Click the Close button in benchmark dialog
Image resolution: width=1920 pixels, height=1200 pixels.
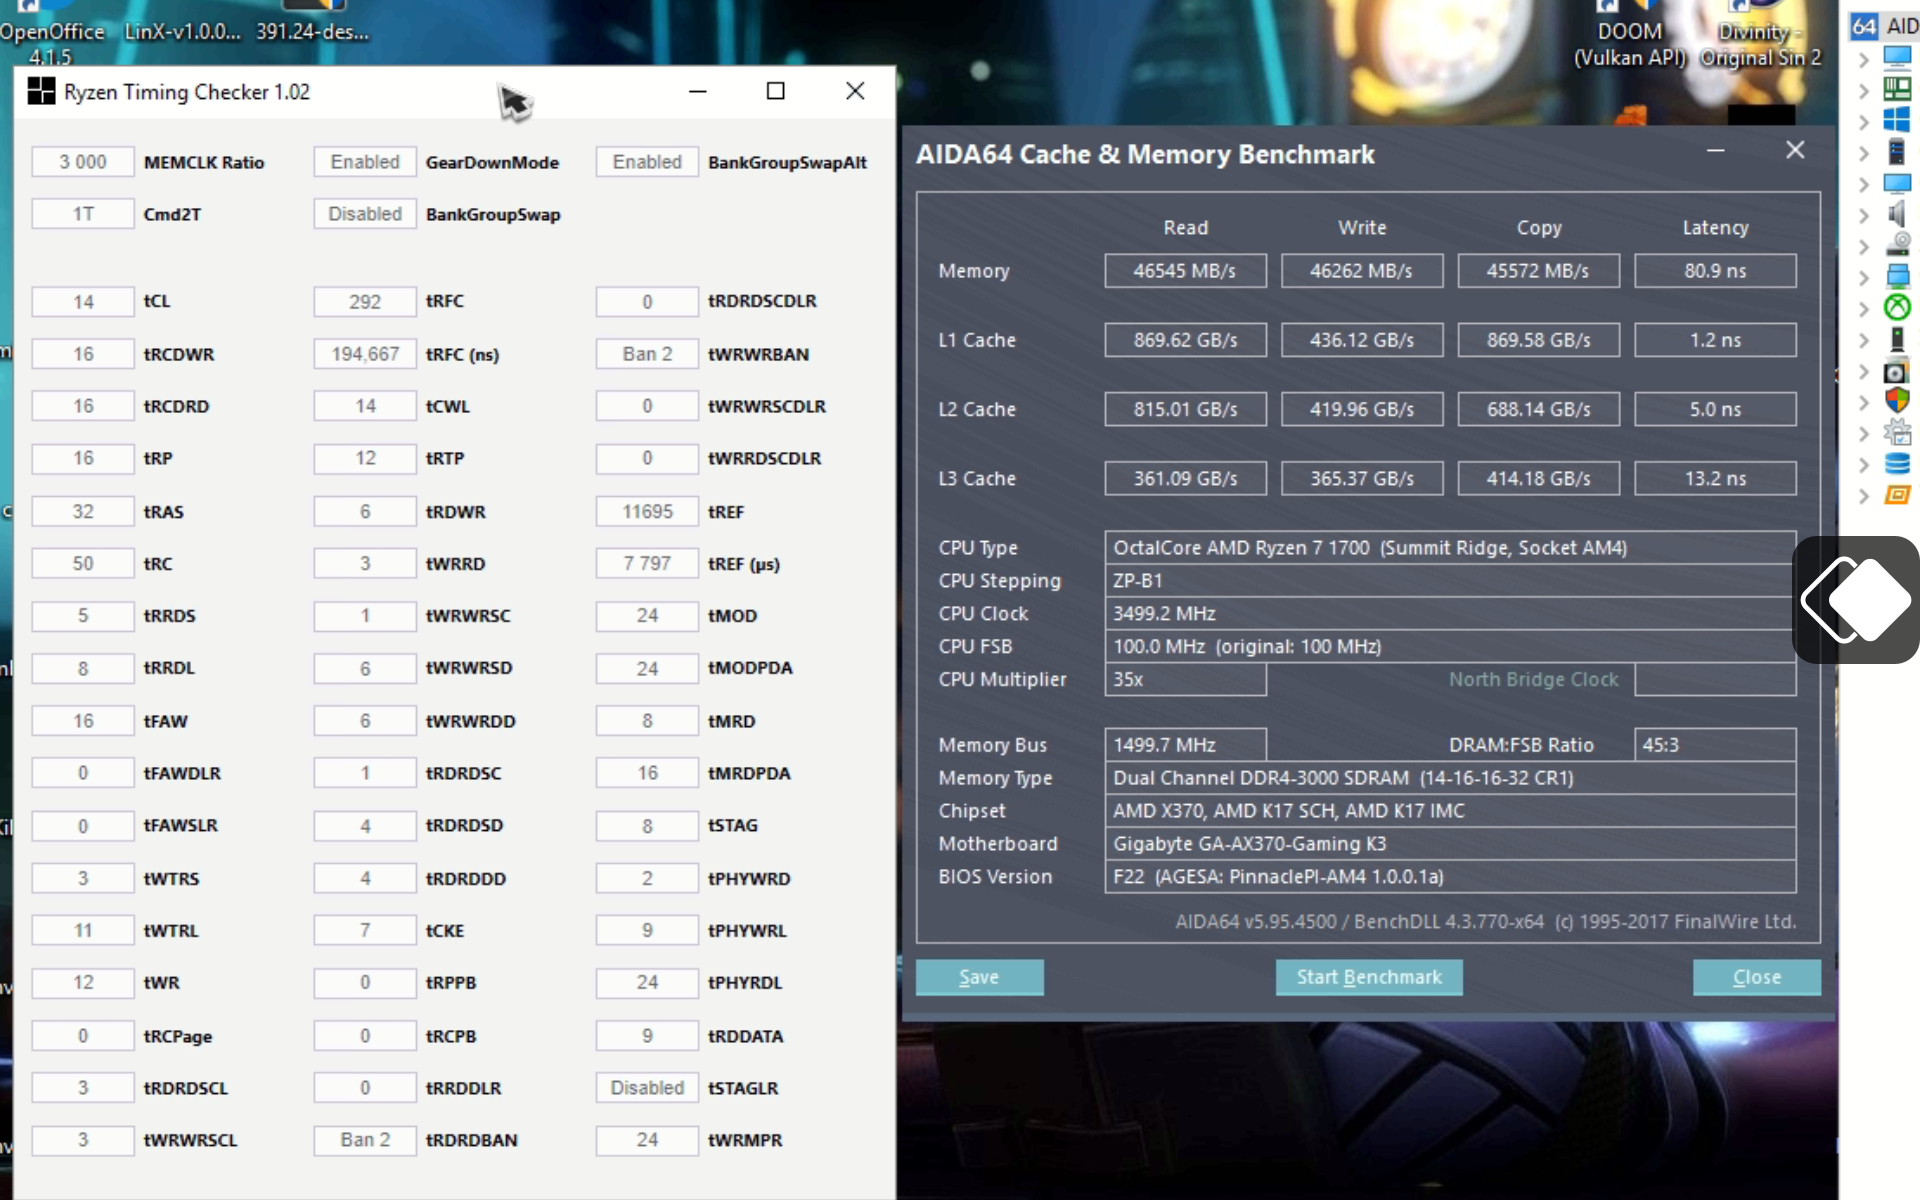click(1756, 977)
